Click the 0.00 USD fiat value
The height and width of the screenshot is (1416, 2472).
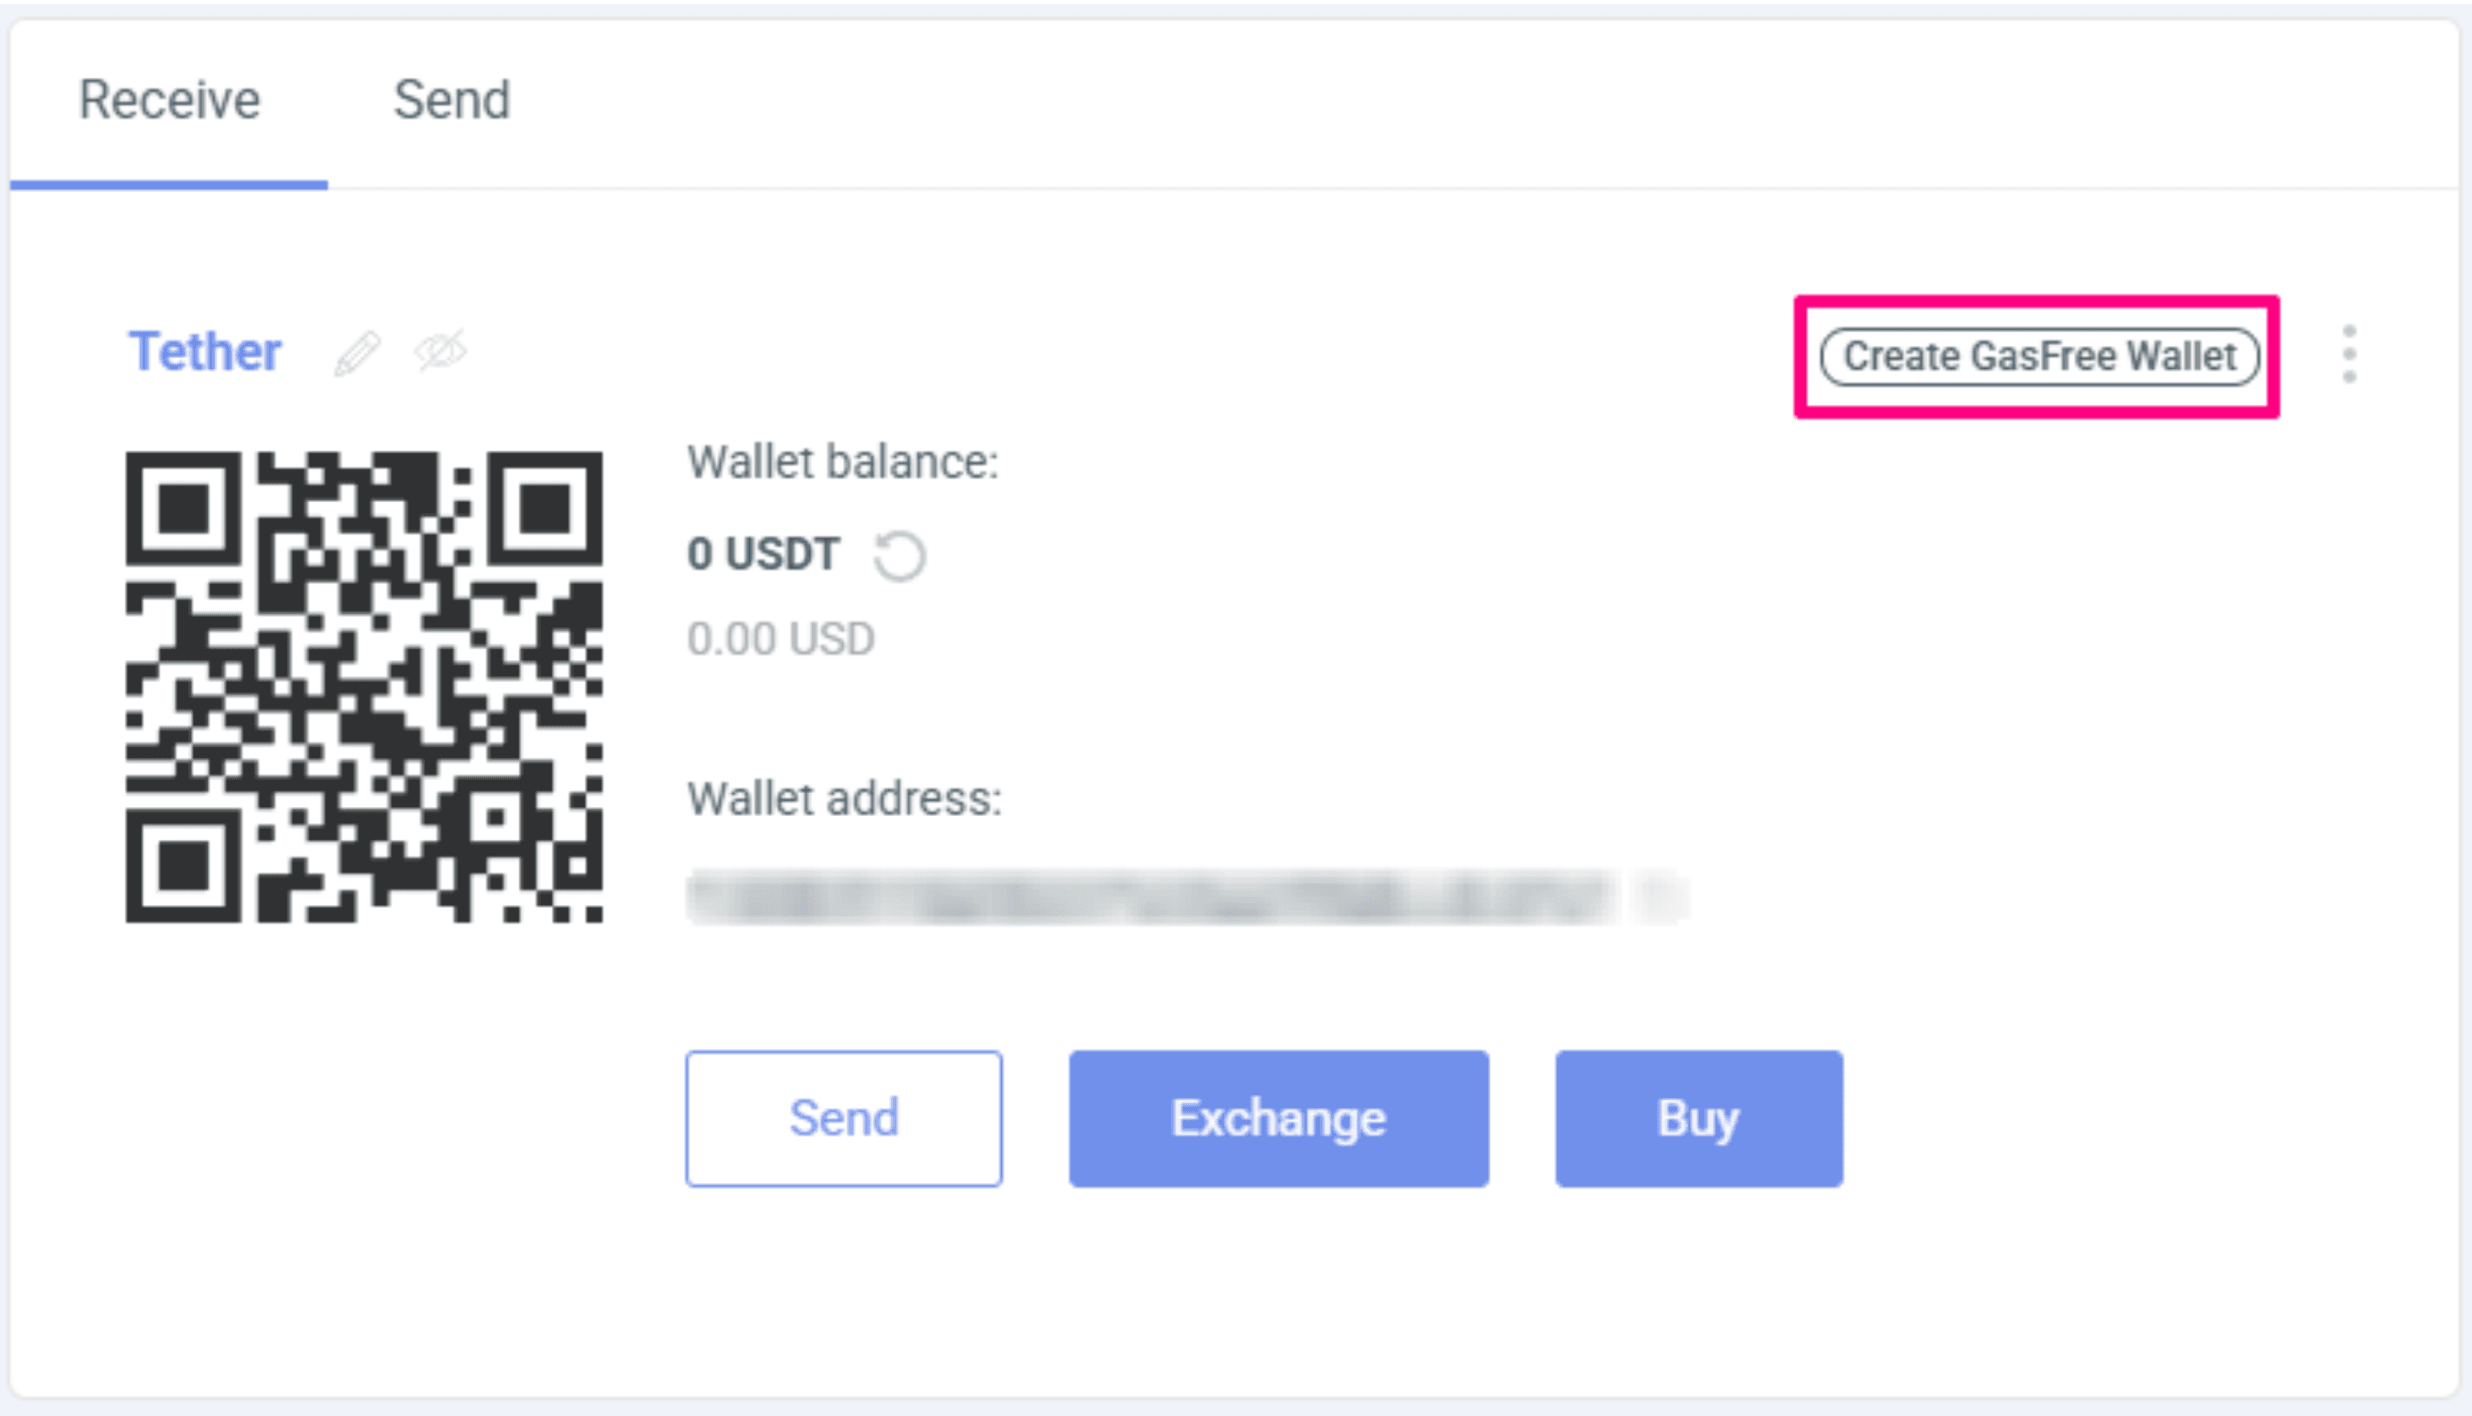[x=781, y=639]
